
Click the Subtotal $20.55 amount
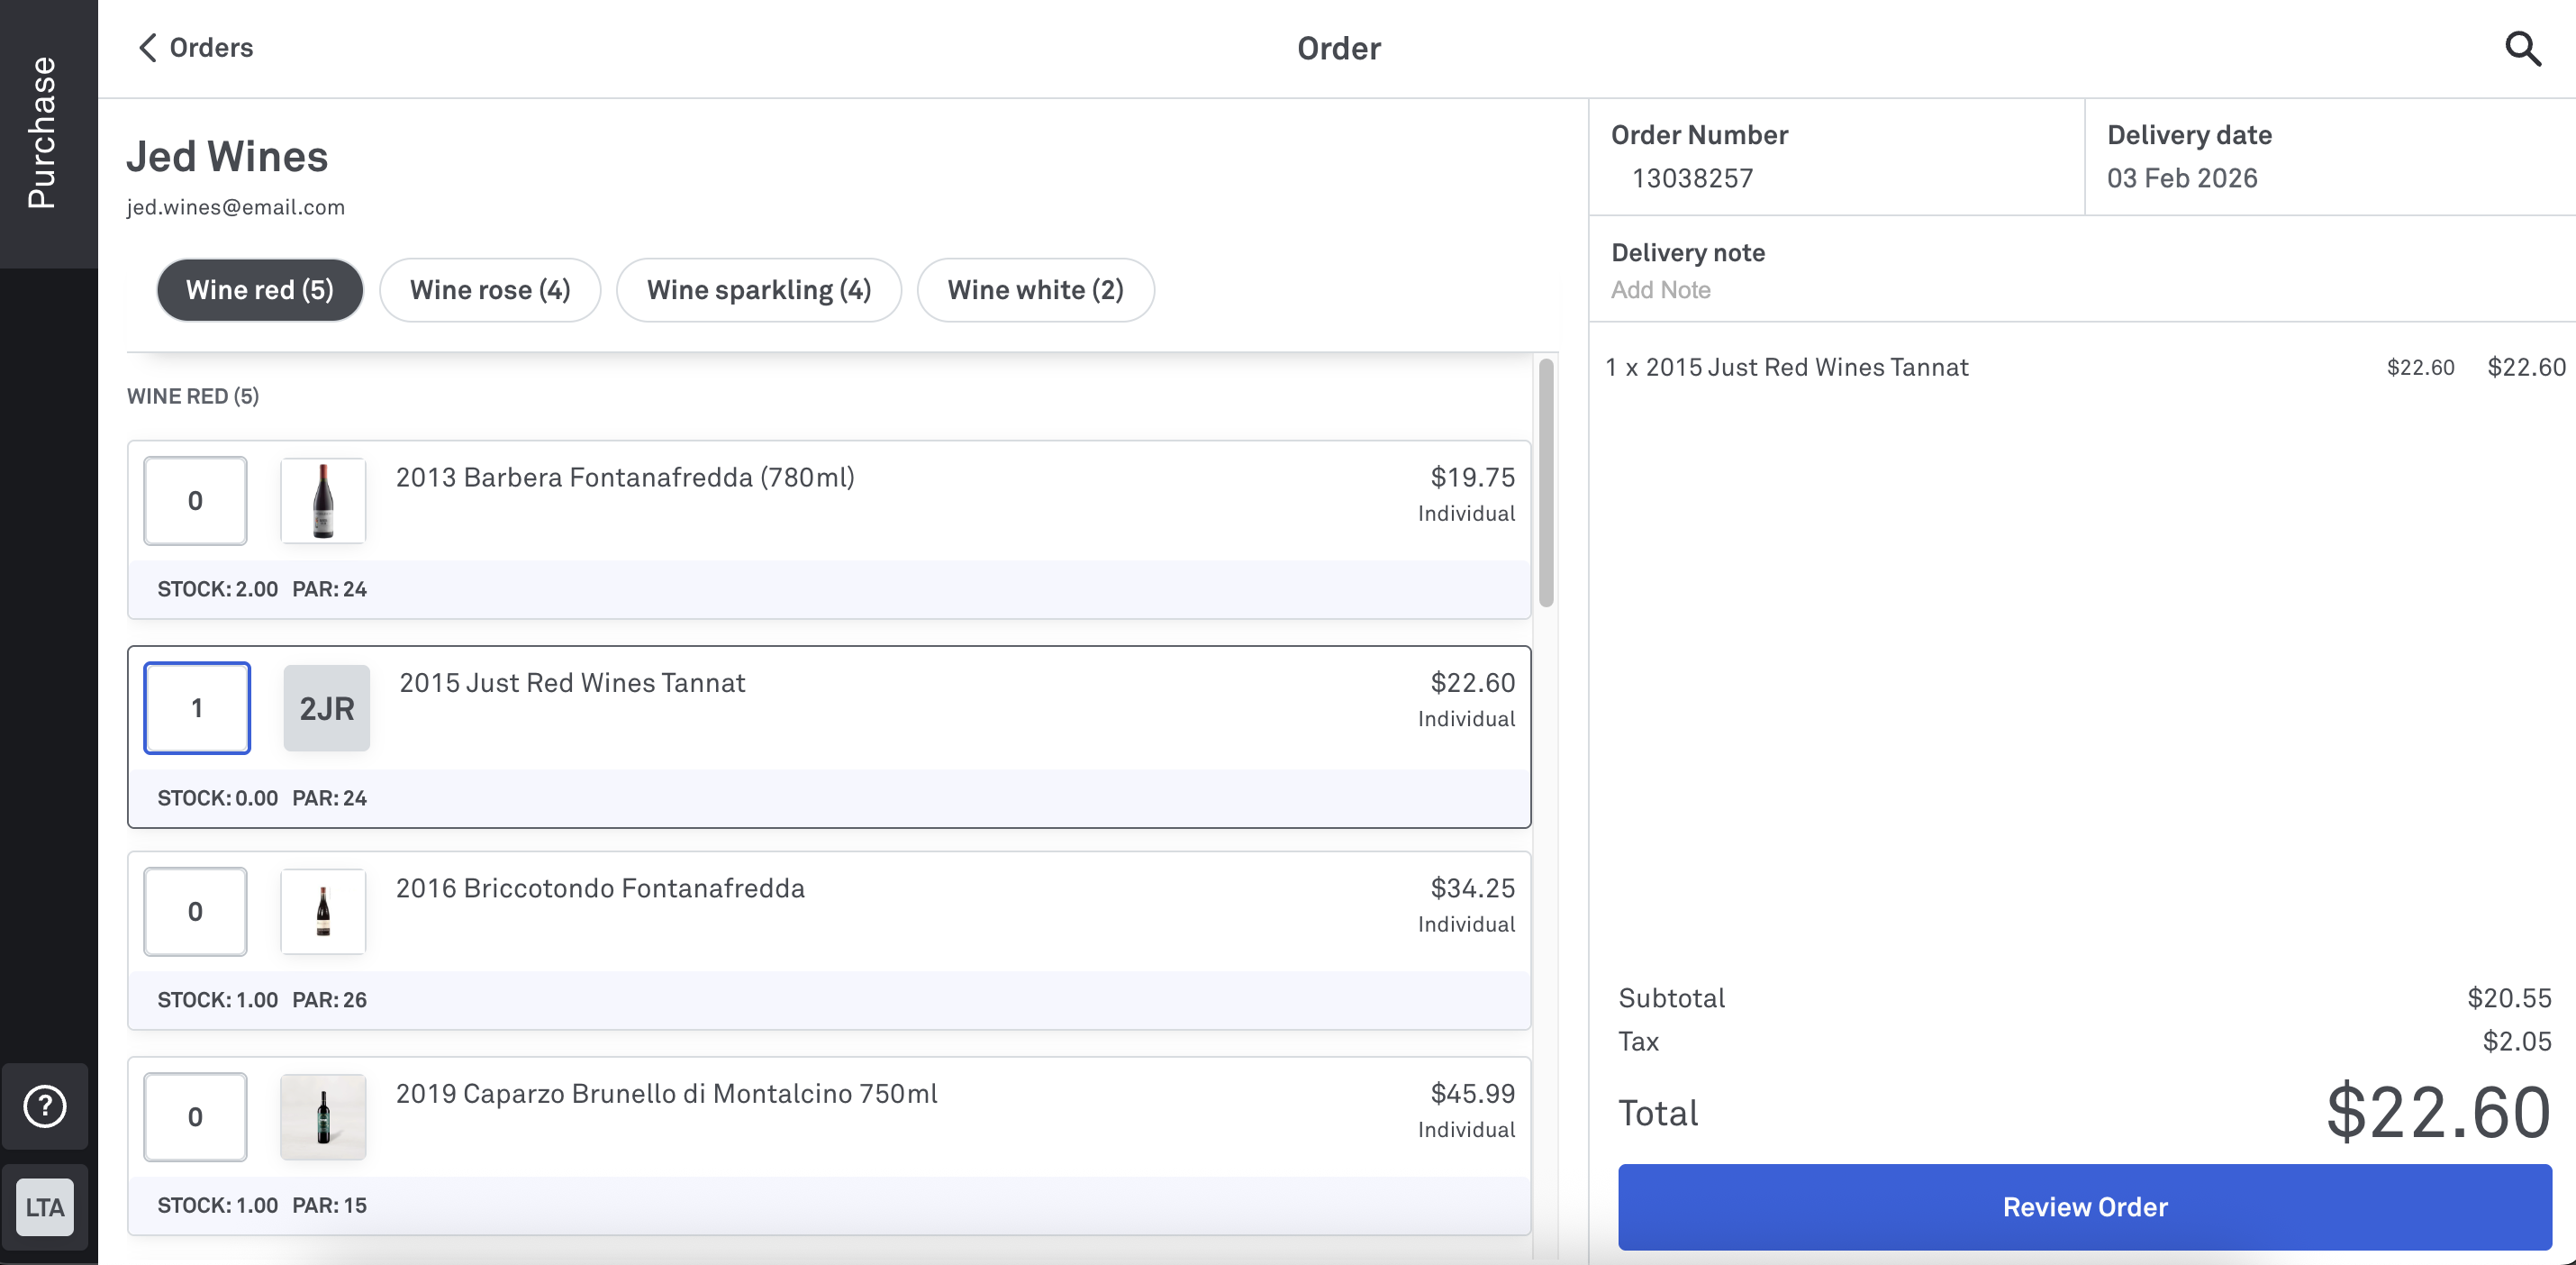point(2509,998)
